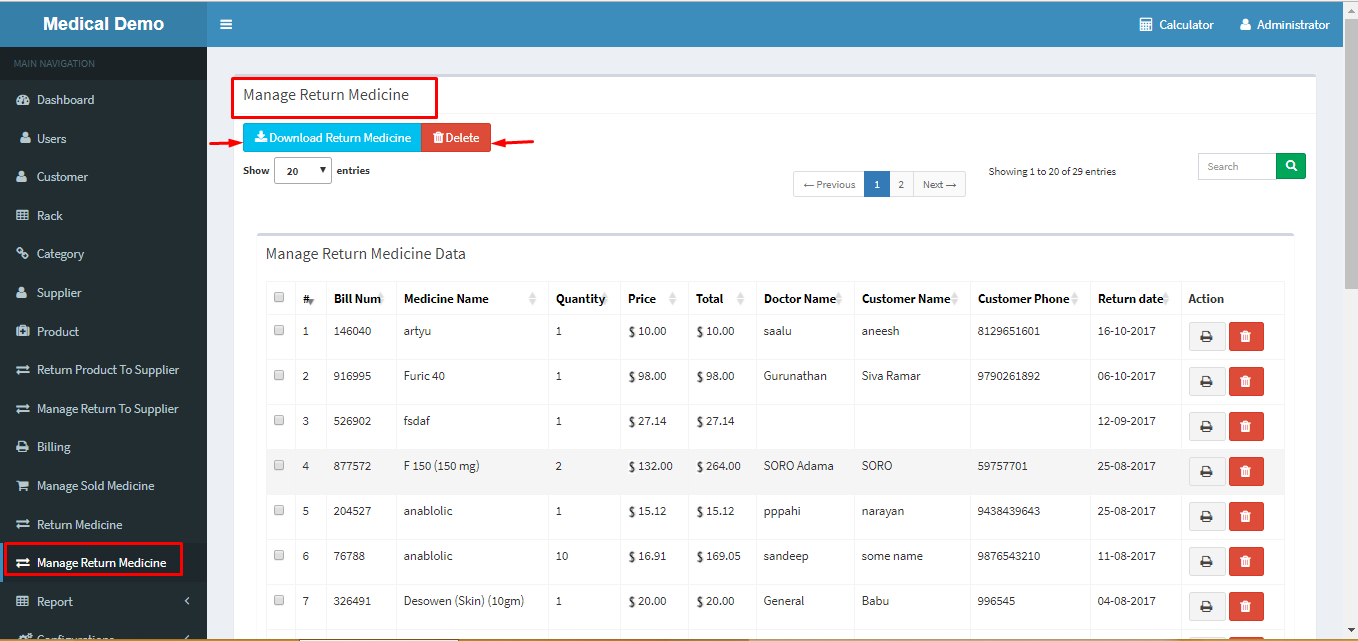Sort the table by Return date column

[1136, 298]
